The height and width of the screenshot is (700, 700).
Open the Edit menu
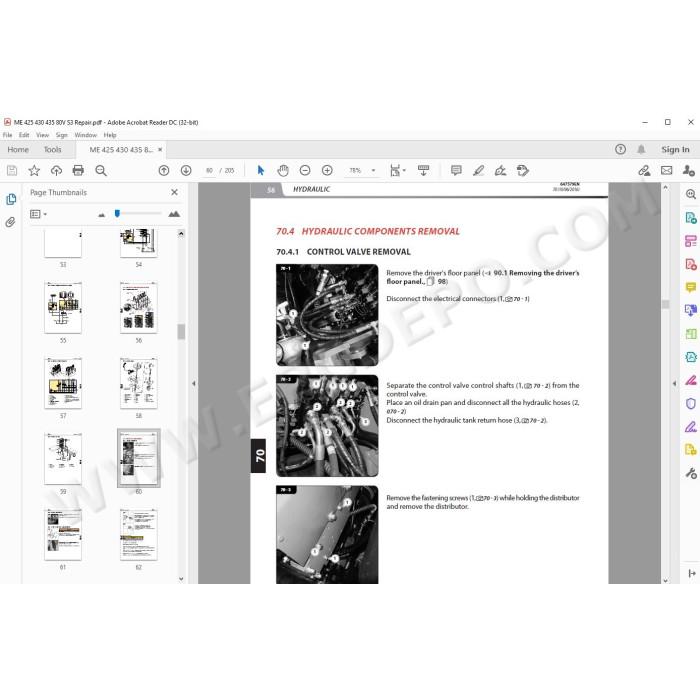coord(24,135)
